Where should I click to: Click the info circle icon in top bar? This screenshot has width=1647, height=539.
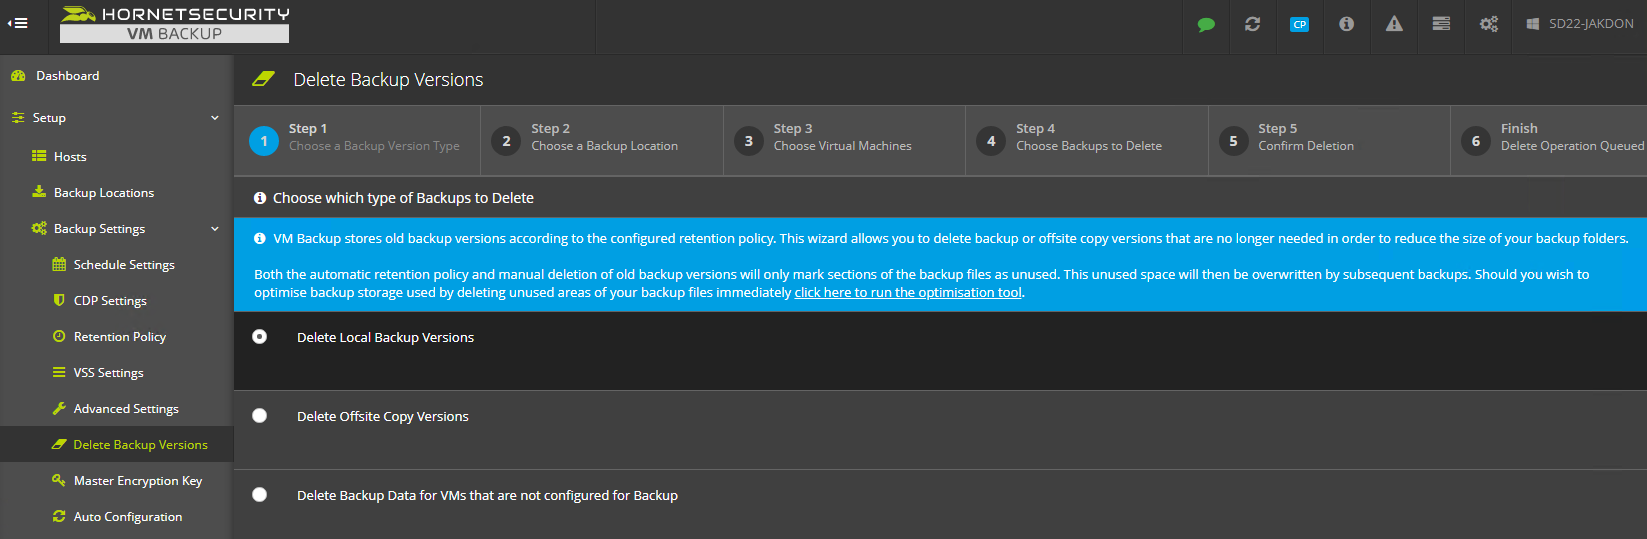point(1346,24)
